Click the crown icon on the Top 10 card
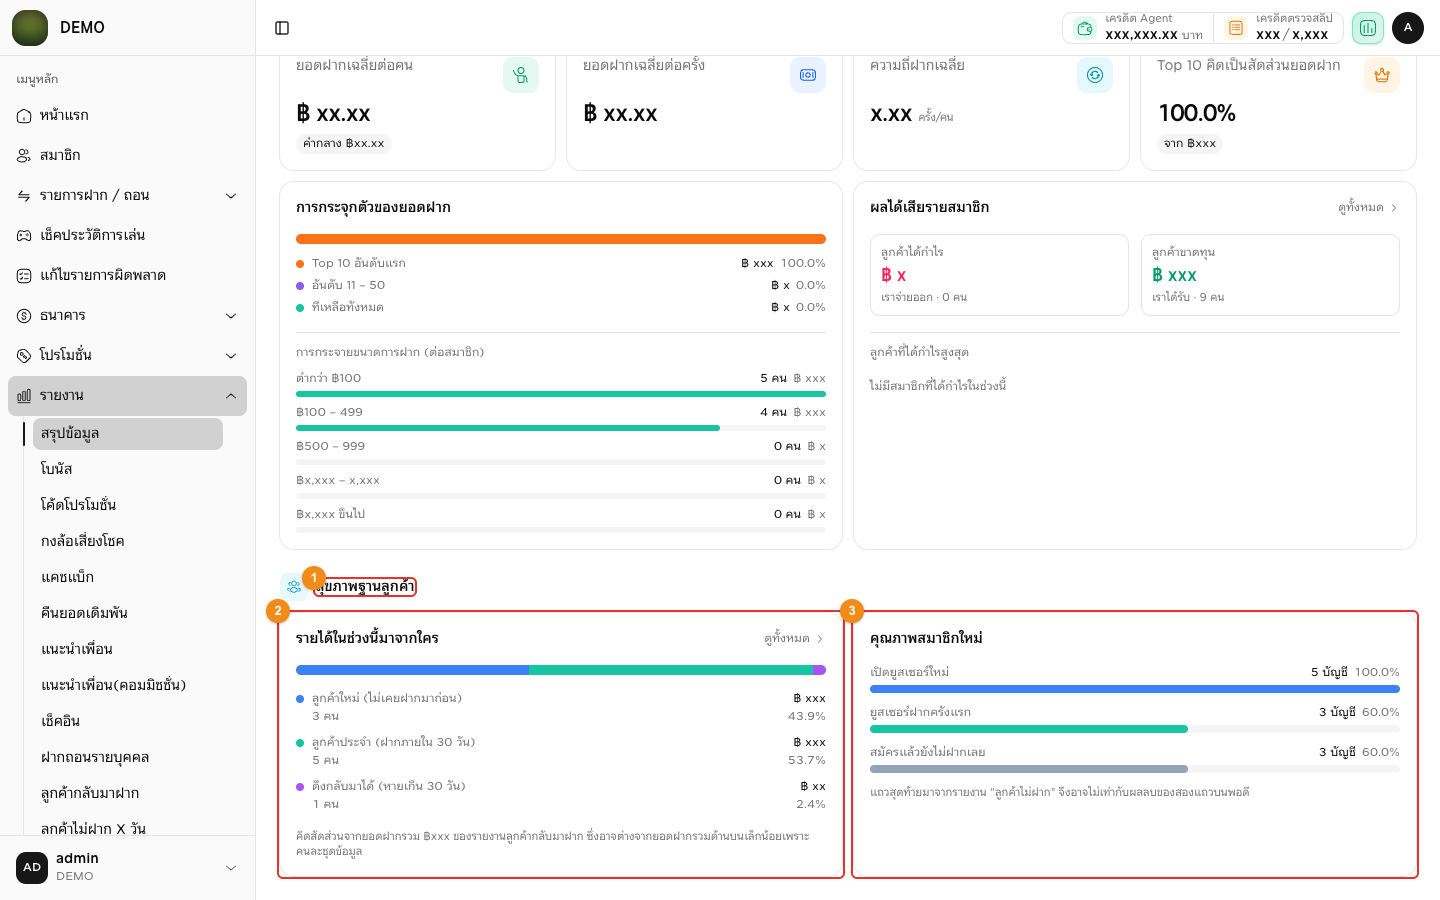This screenshot has height=900, width=1440. pyautogui.click(x=1382, y=75)
